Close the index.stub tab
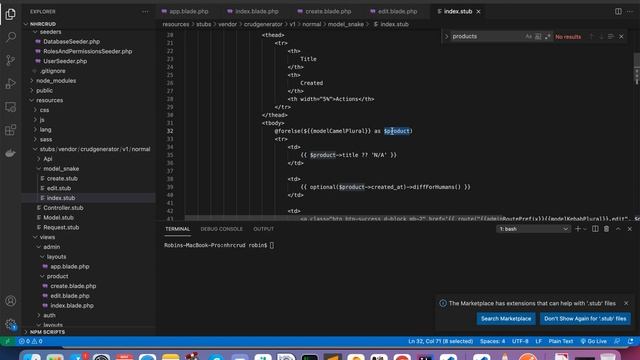The width and height of the screenshot is (640, 360). tap(478, 11)
